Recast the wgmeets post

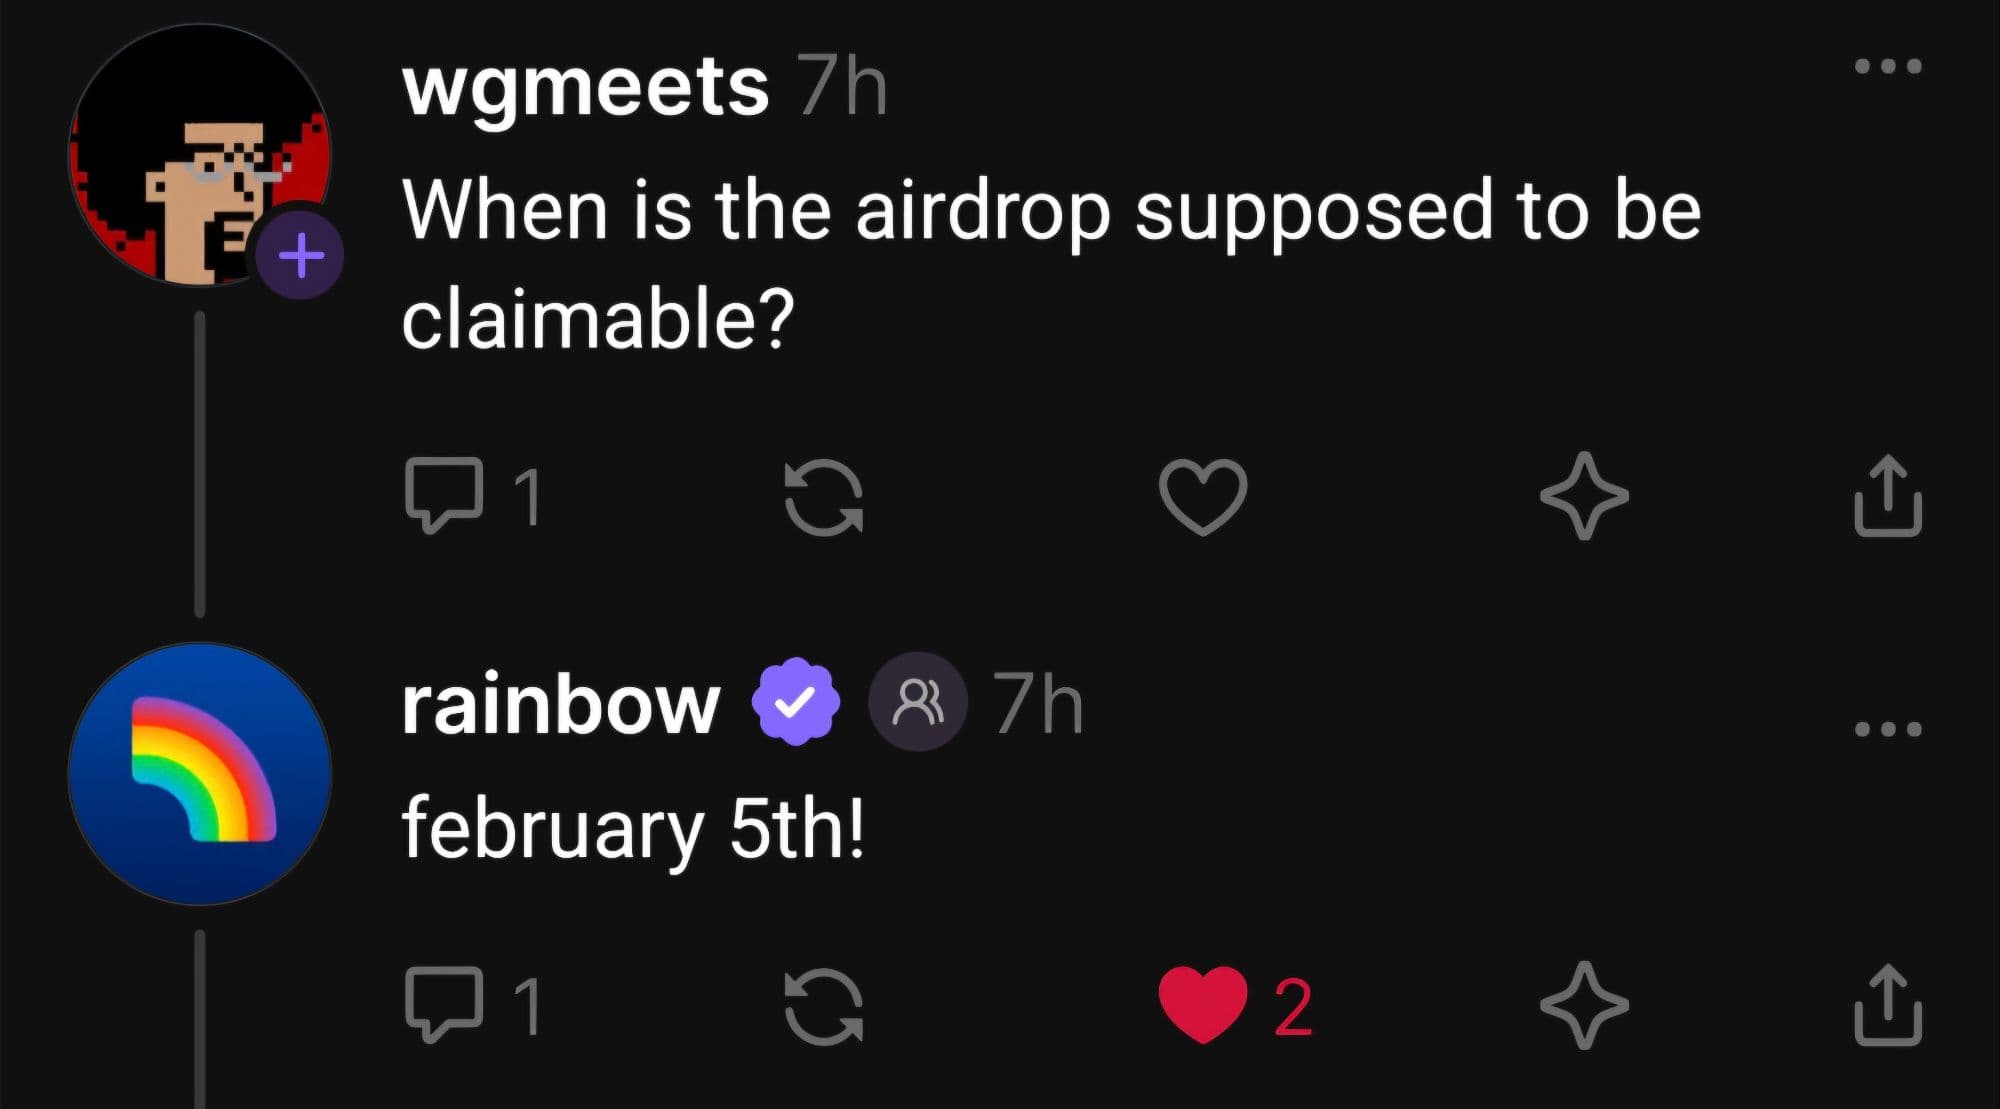823,497
